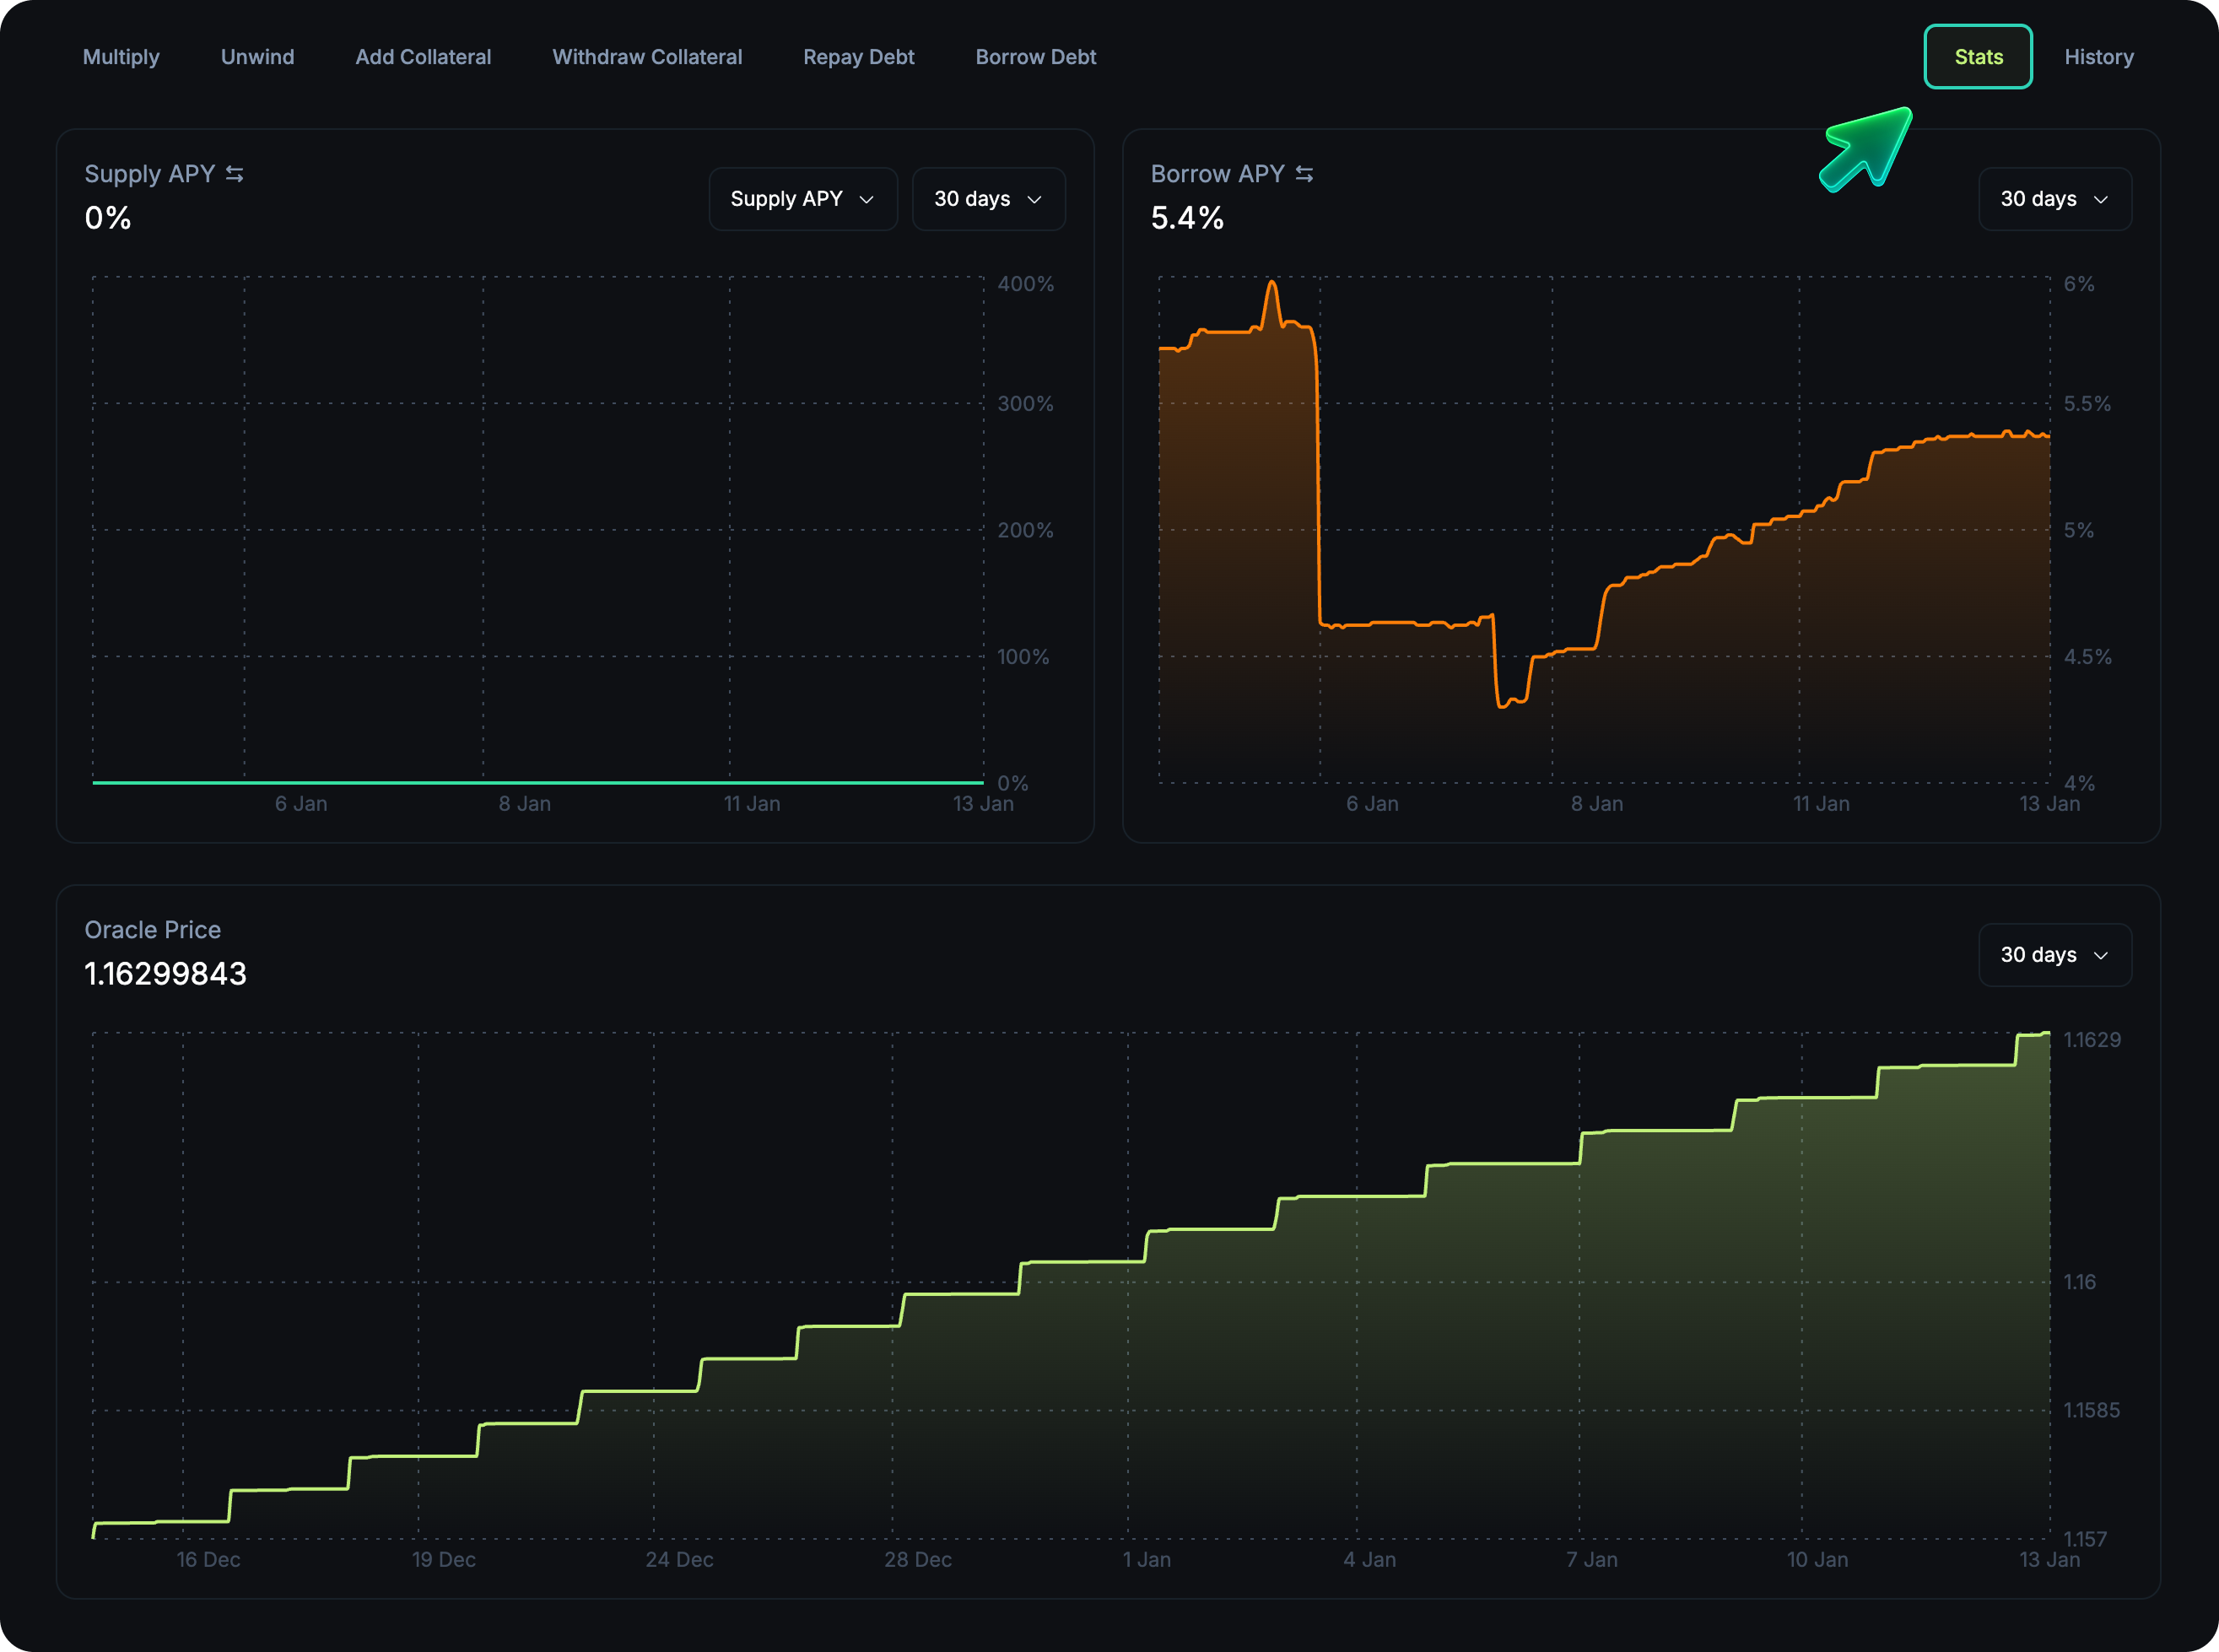Open the Repay Debt tab
This screenshot has height=1652, width=2219.
coord(858,57)
